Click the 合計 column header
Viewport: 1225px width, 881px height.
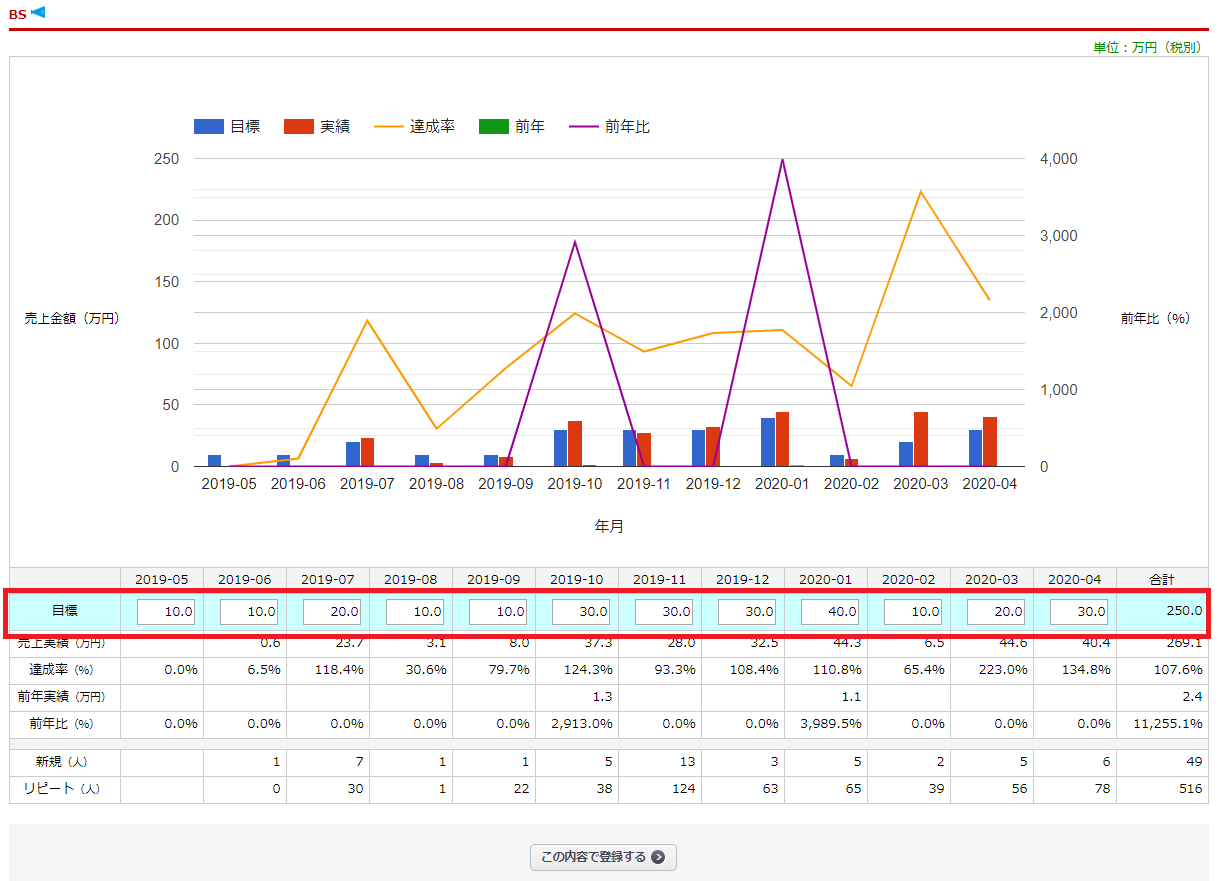click(x=1161, y=579)
